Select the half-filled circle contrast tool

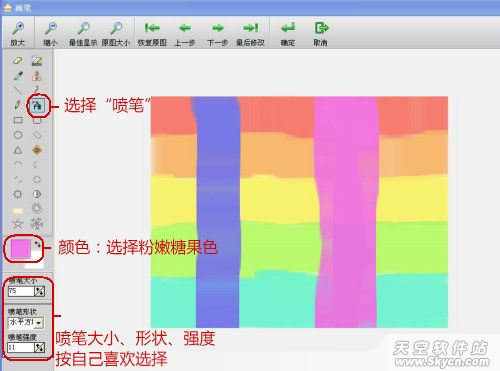tap(37, 194)
